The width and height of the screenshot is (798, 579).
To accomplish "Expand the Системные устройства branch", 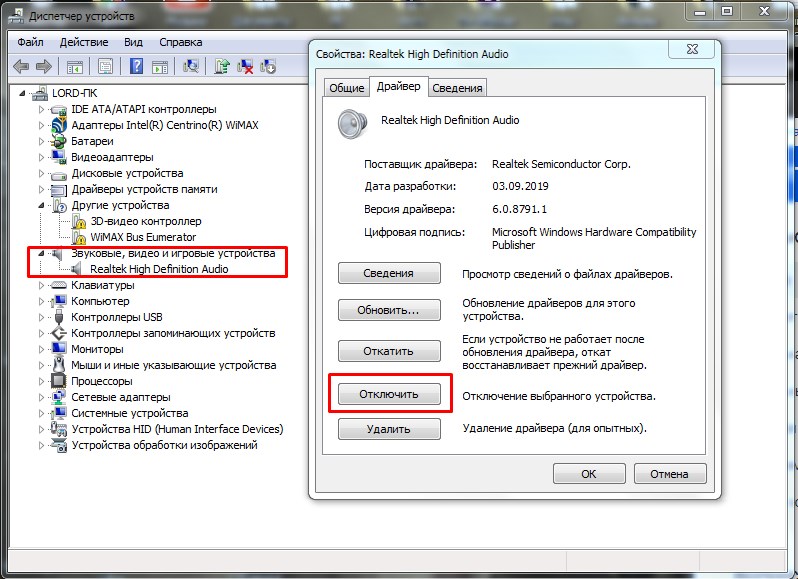I will (41, 413).
